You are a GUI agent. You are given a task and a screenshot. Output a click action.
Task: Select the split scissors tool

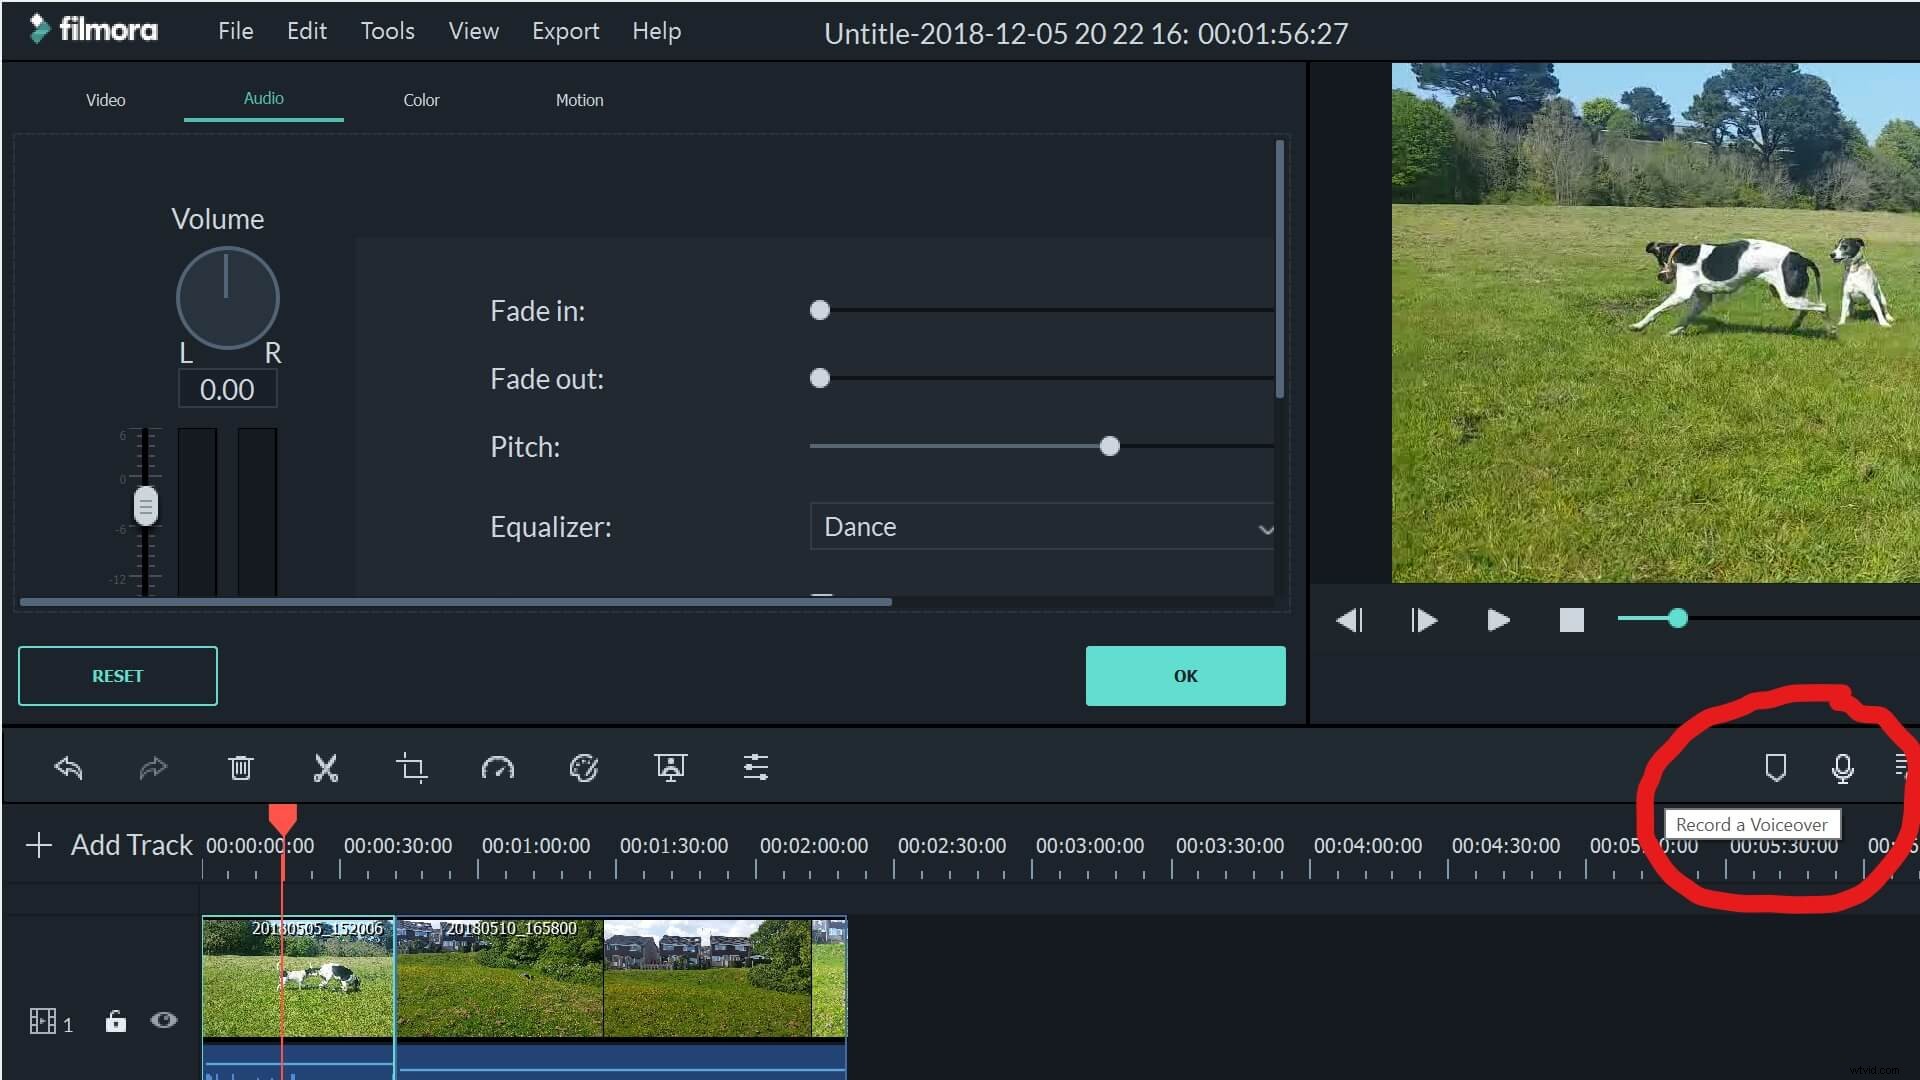point(325,768)
